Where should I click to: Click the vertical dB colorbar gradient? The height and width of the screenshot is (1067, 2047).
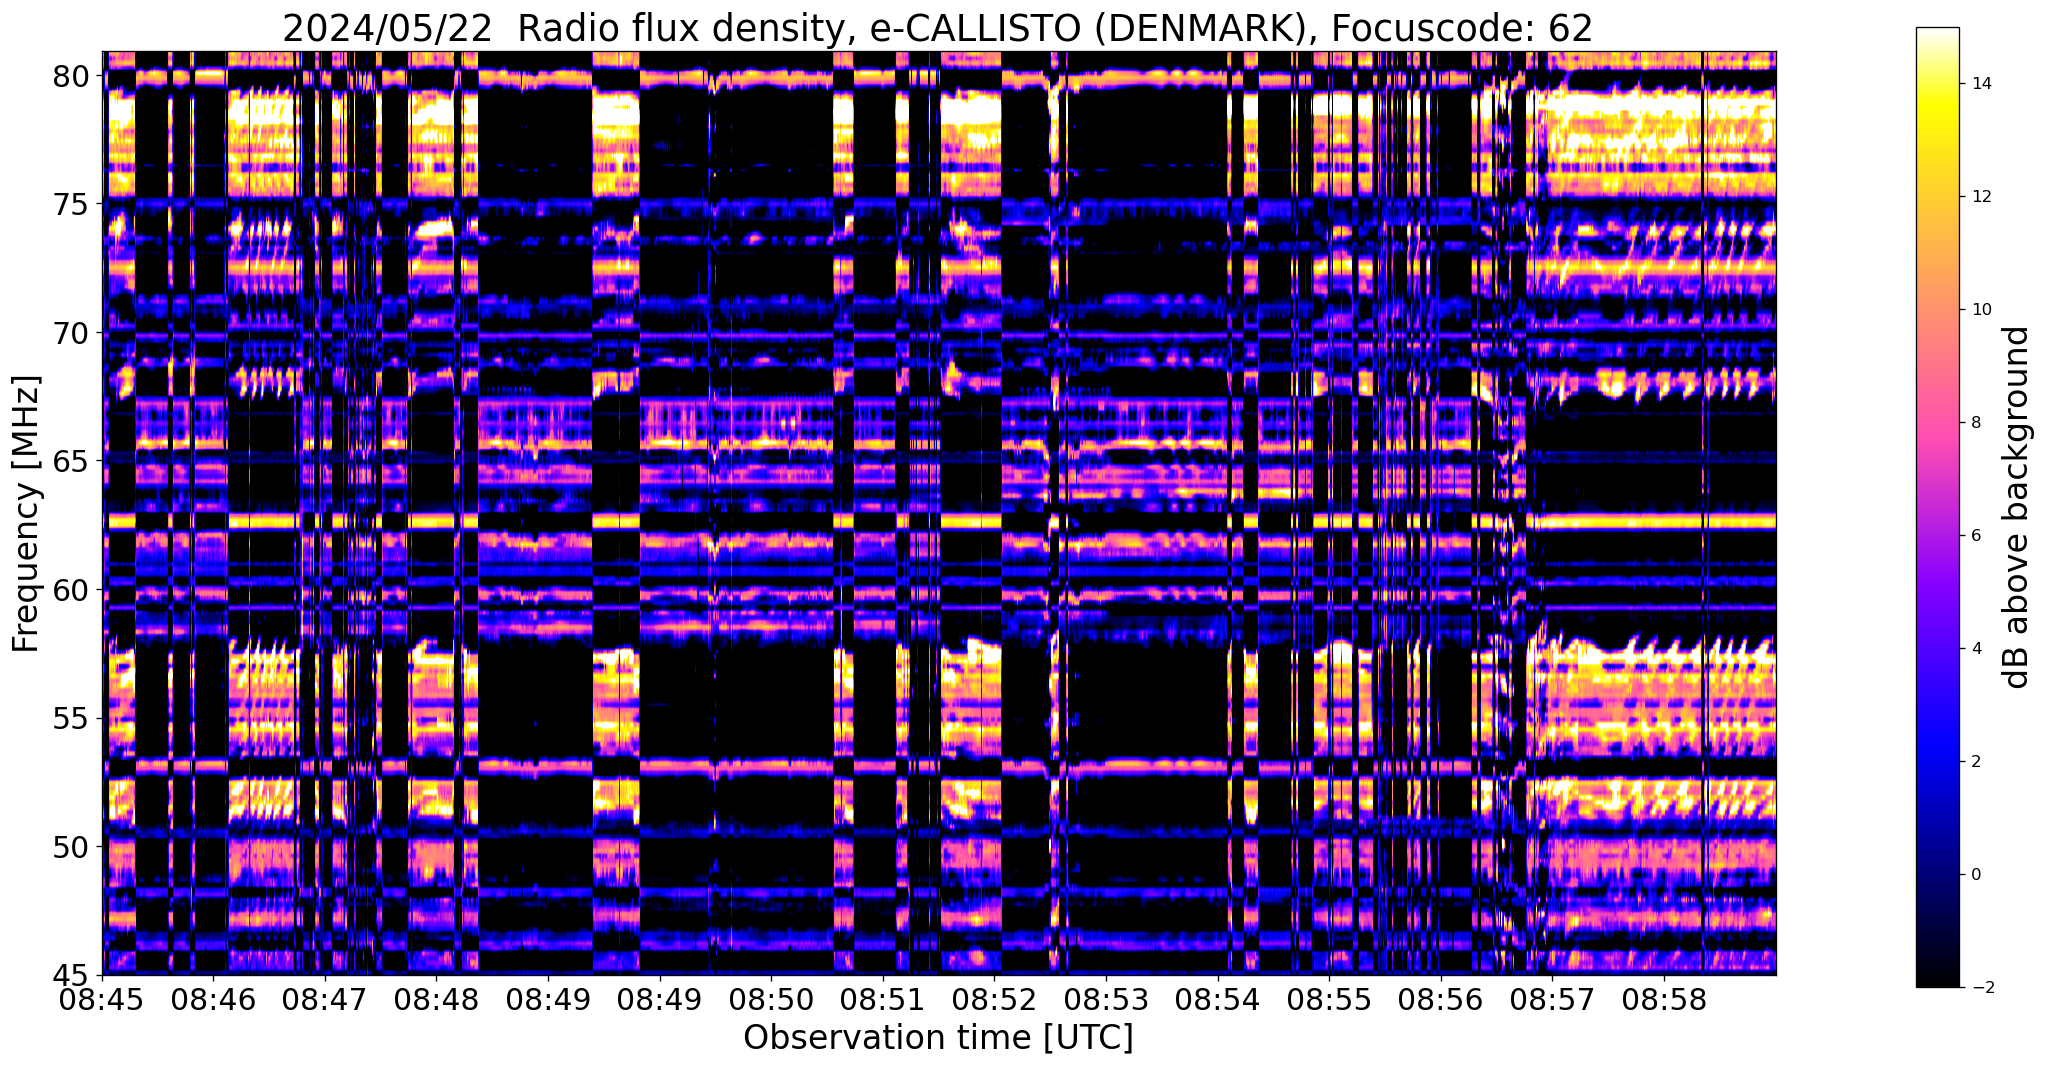click(x=1938, y=507)
